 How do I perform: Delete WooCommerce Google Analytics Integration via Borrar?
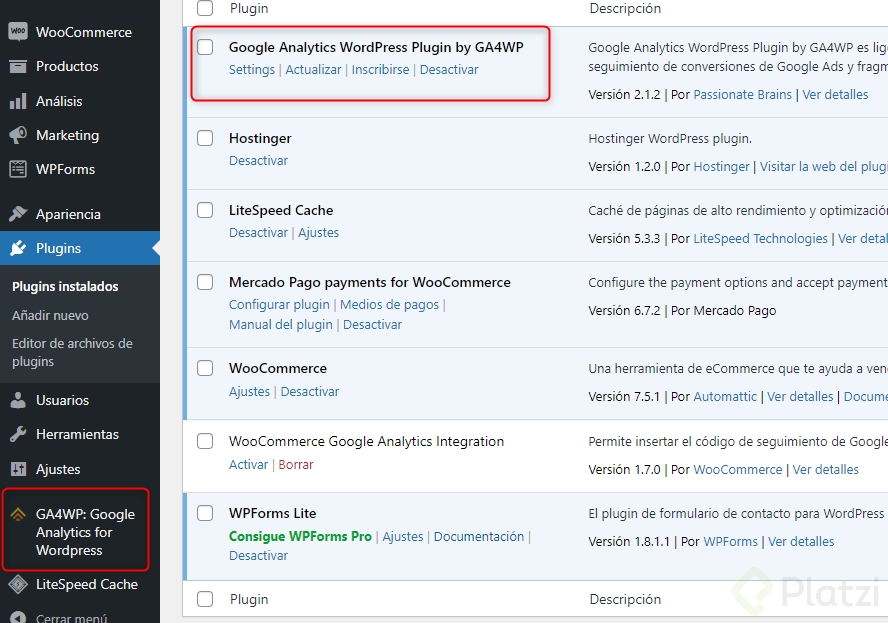point(296,464)
